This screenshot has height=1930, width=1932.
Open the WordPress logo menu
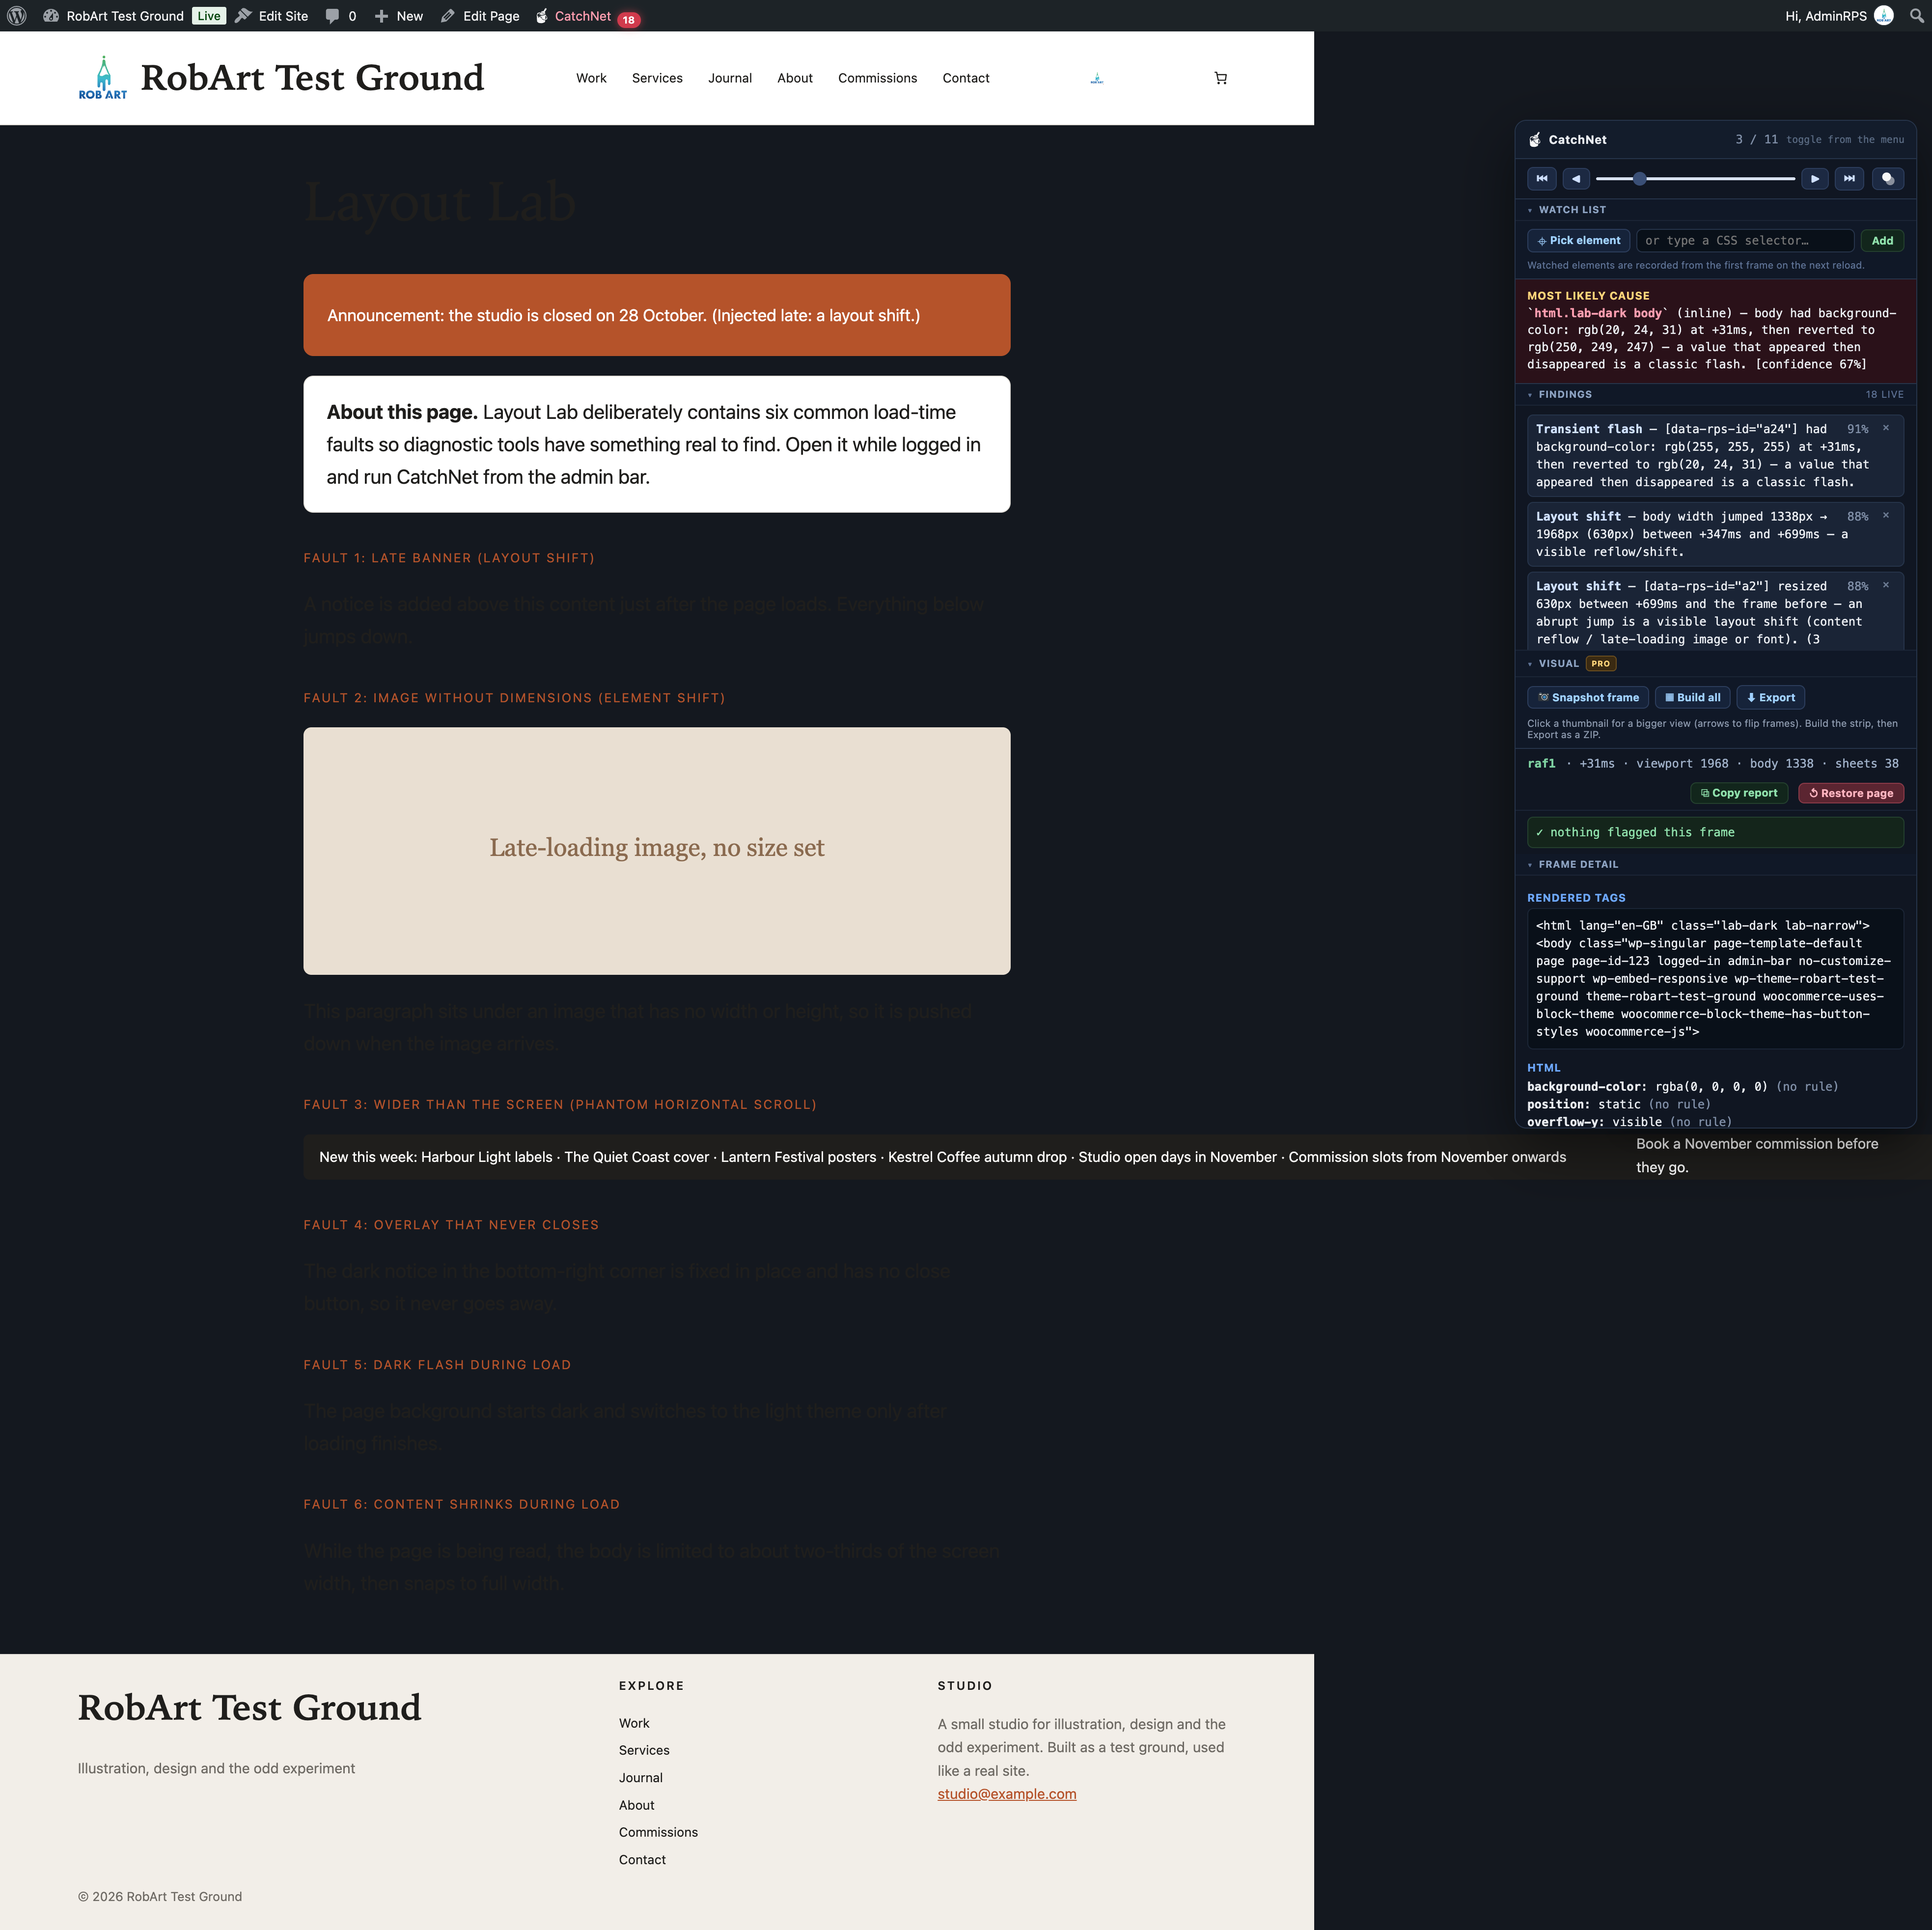point(17,16)
